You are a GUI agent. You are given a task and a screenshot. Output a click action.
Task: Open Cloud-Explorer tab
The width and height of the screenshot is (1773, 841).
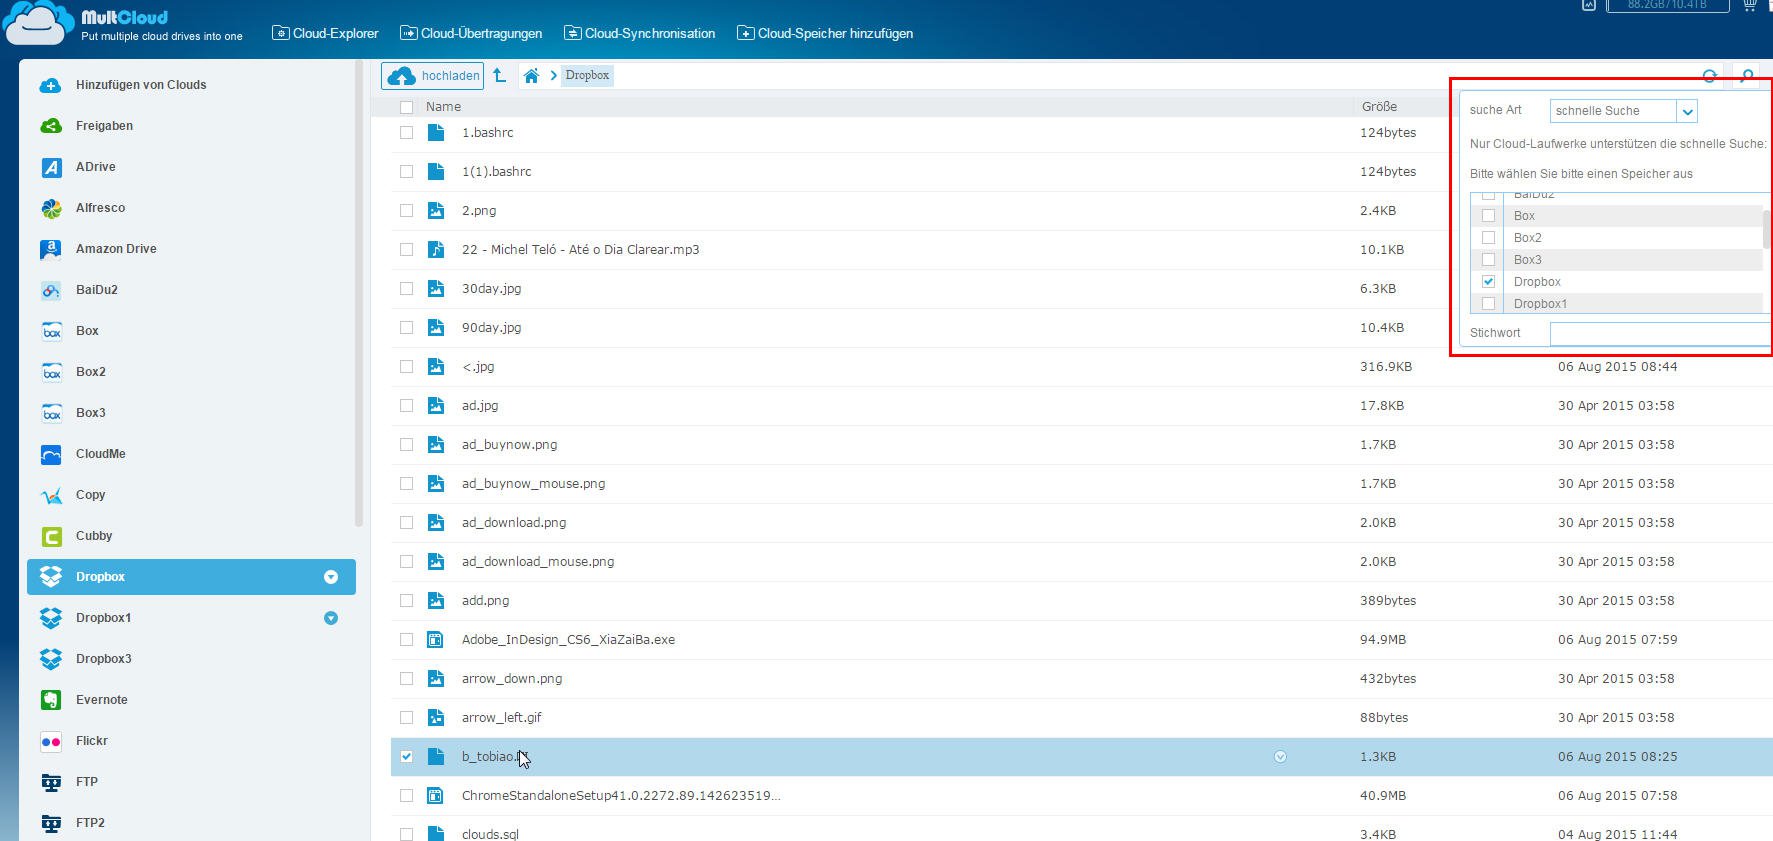click(325, 33)
